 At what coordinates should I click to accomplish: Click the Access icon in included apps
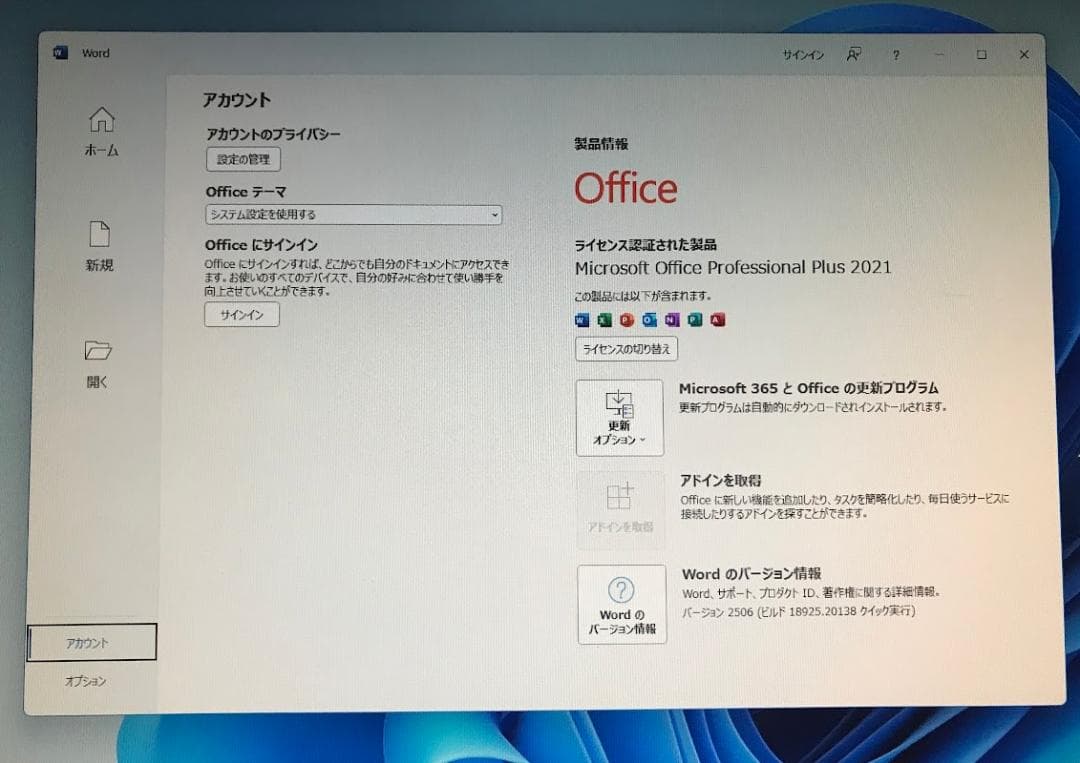(x=717, y=320)
